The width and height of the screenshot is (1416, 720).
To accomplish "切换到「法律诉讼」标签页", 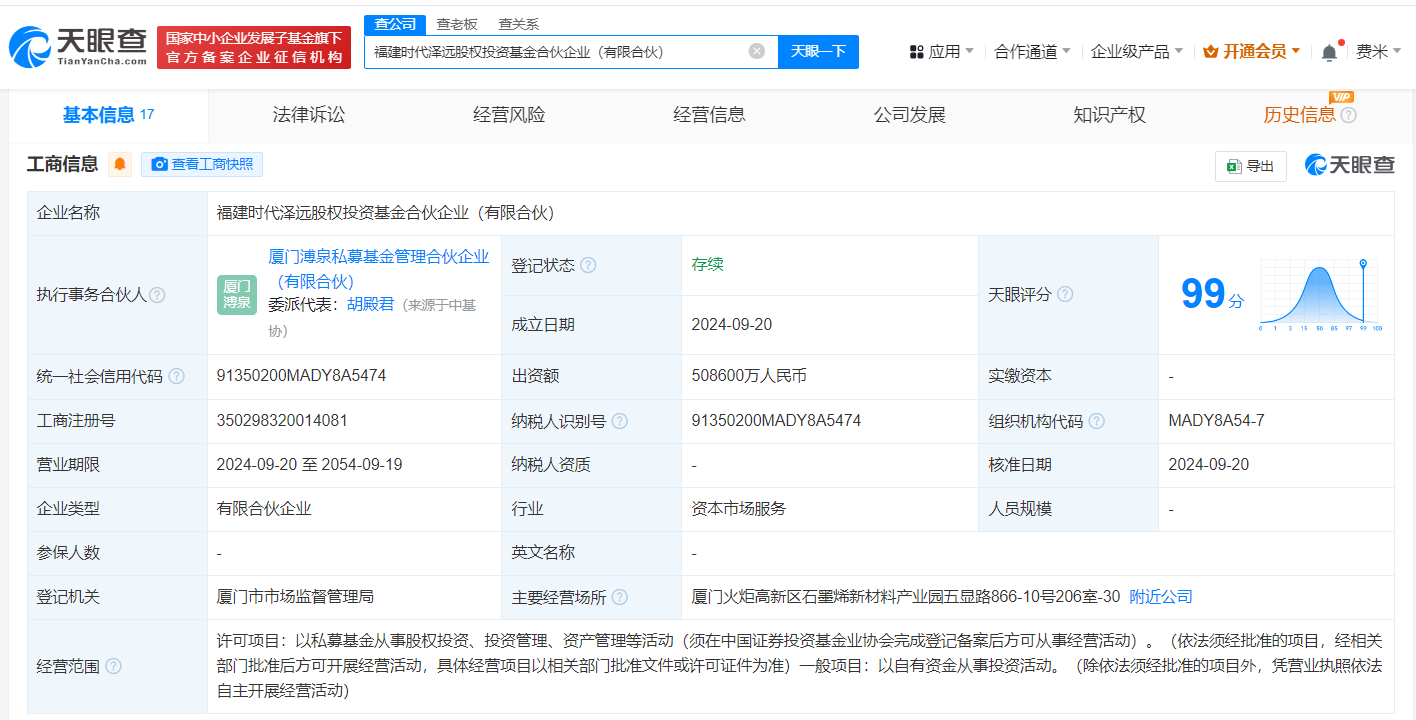I will (x=306, y=114).
